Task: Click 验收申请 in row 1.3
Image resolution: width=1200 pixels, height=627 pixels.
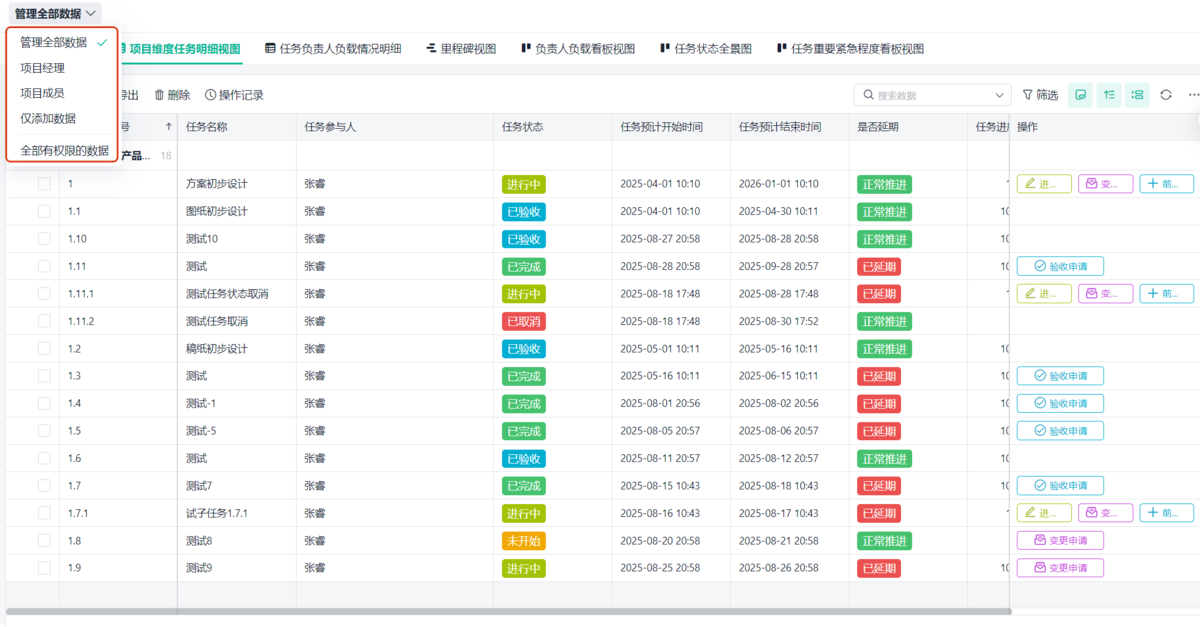Action: click(x=1060, y=376)
